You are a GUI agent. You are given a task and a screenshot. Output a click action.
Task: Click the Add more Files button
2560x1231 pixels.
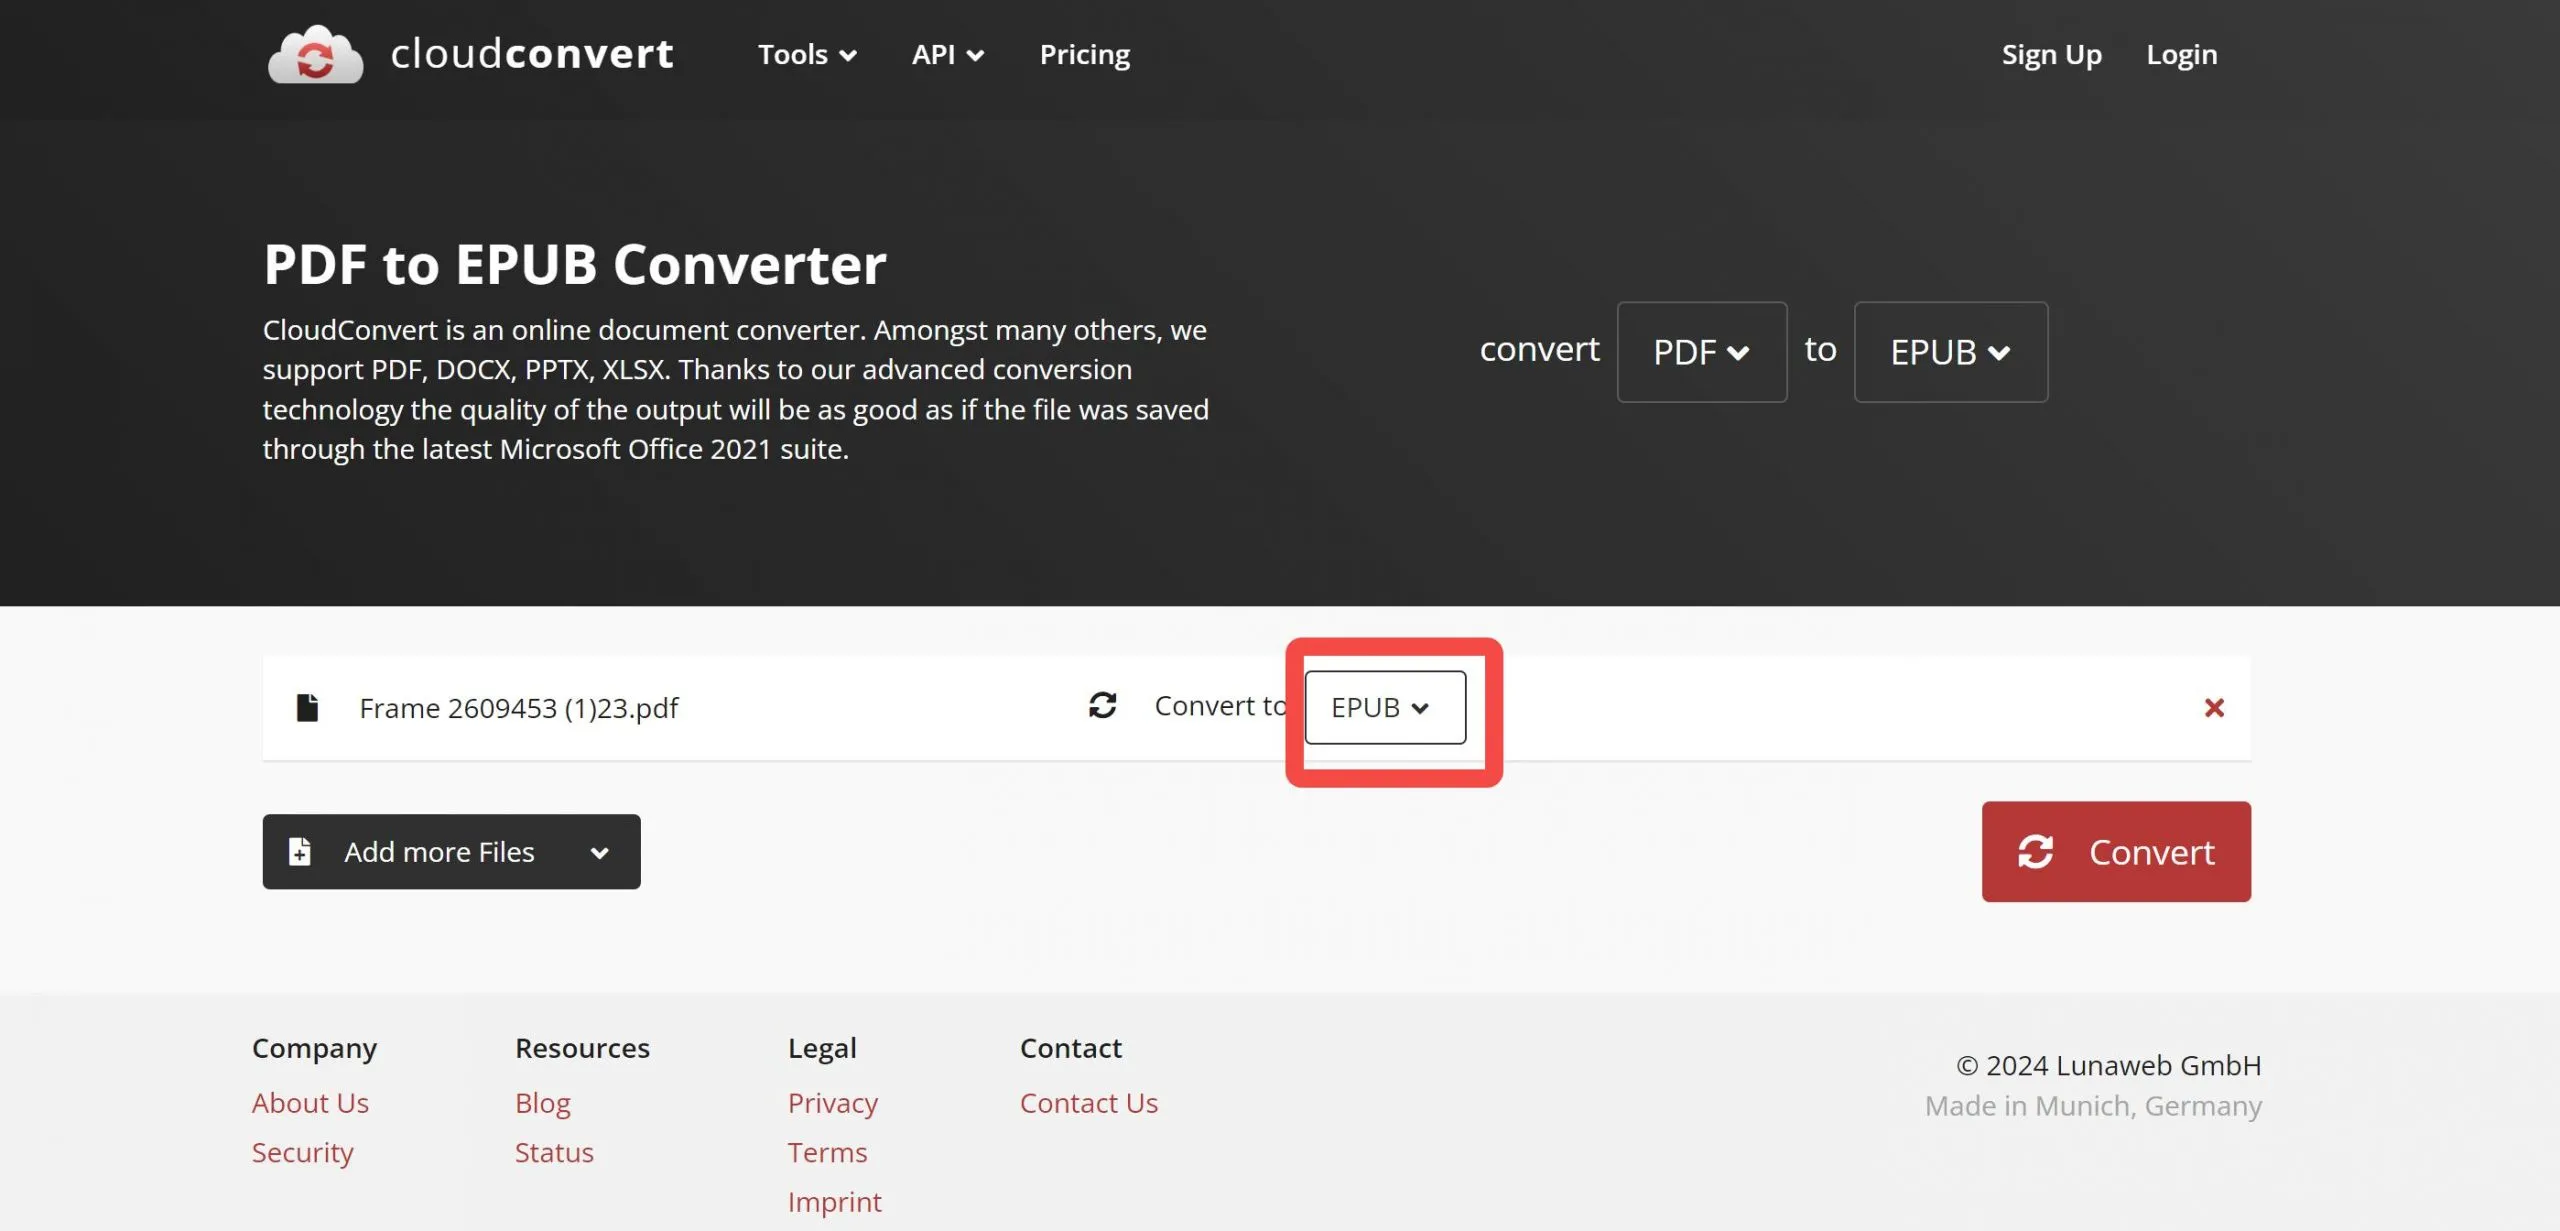point(438,851)
